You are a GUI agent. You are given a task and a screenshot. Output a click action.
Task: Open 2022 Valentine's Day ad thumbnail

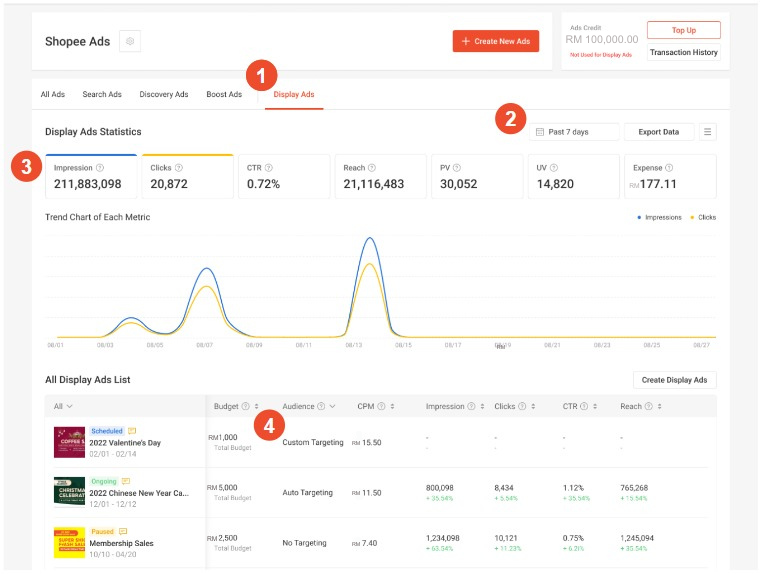point(69,442)
